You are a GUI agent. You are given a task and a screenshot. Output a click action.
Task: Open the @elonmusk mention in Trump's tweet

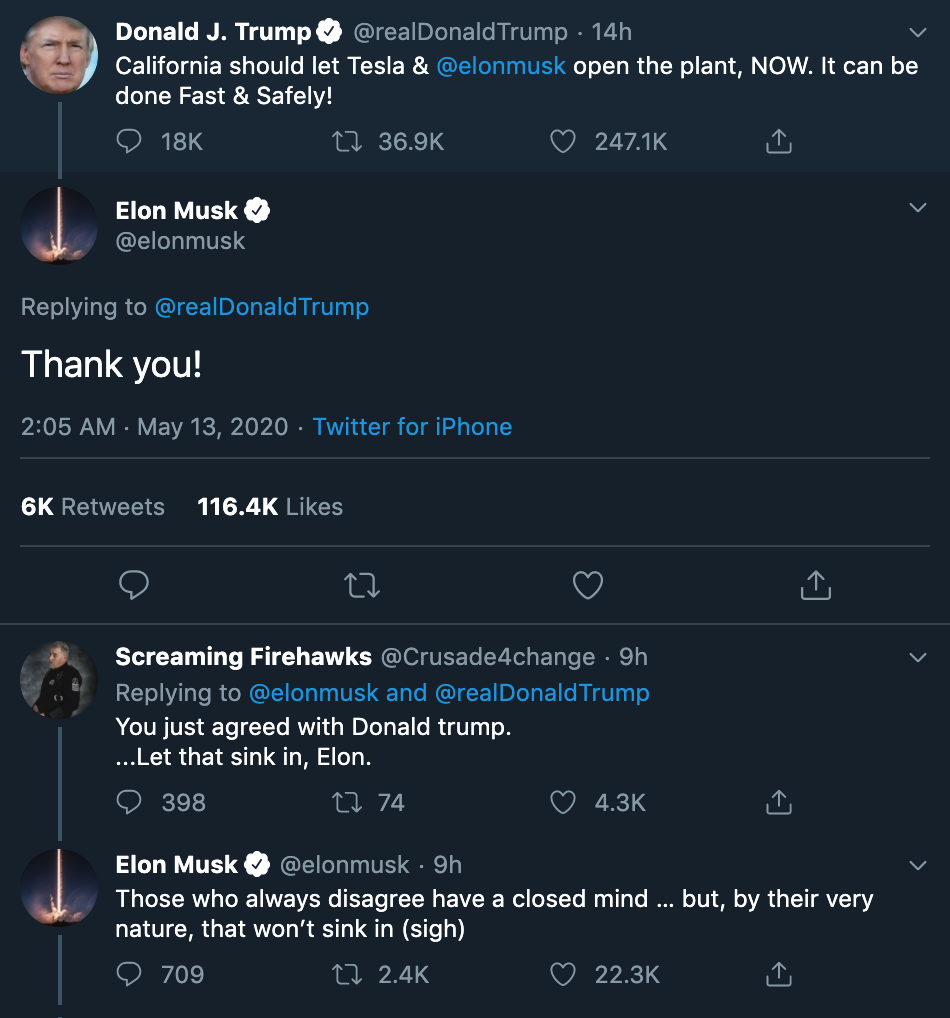[501, 66]
